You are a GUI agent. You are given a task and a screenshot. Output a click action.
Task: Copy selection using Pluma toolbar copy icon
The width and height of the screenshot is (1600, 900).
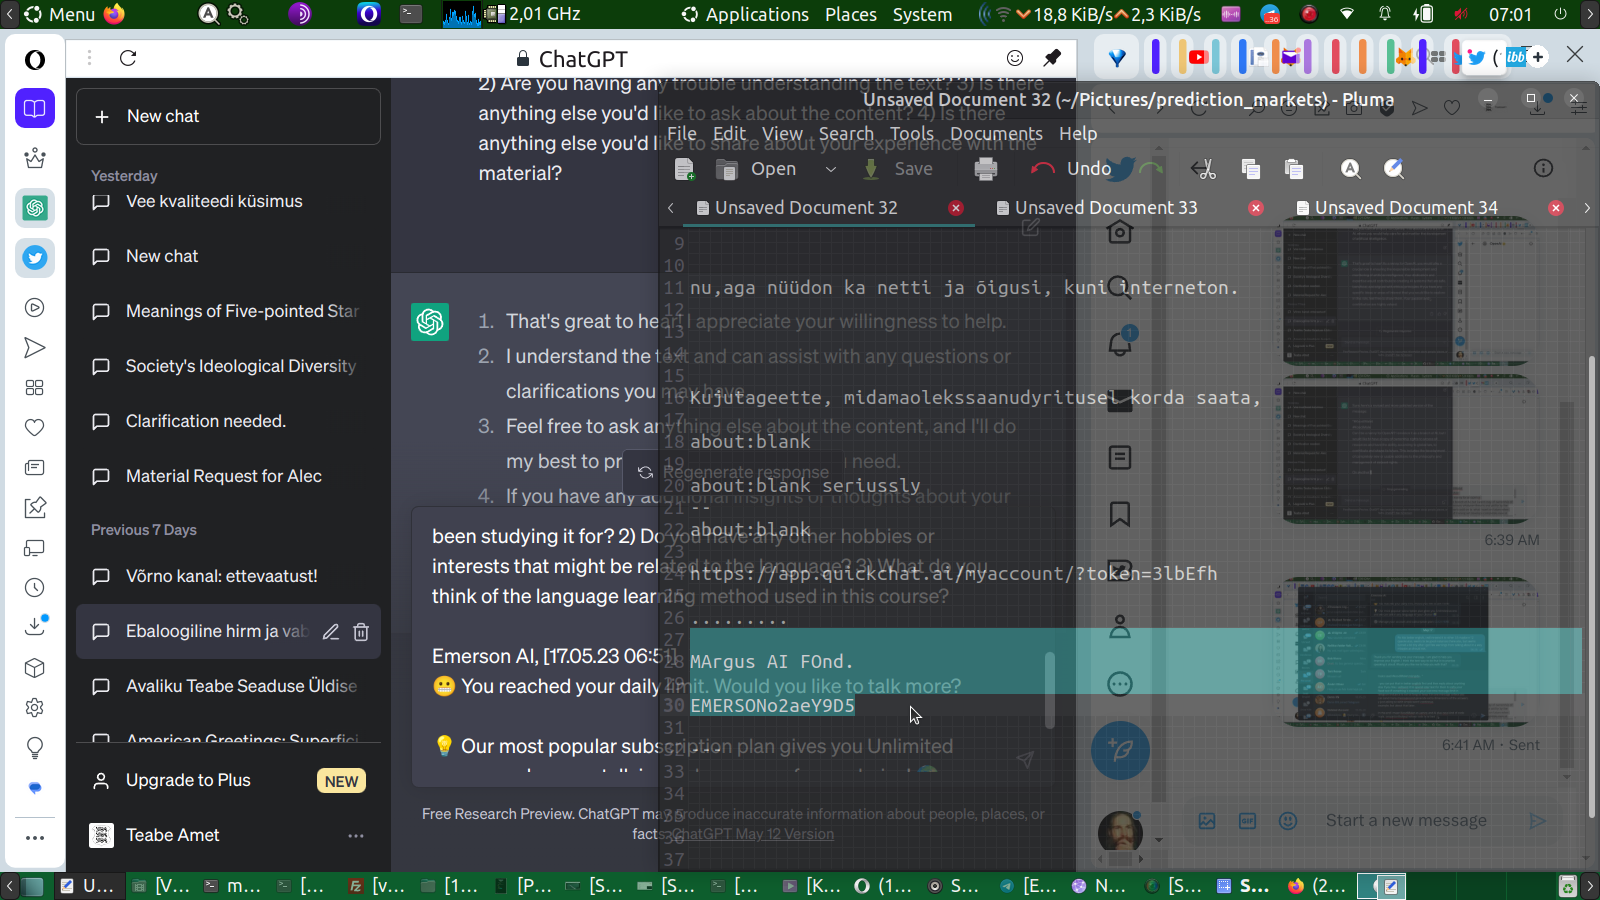tap(1250, 169)
